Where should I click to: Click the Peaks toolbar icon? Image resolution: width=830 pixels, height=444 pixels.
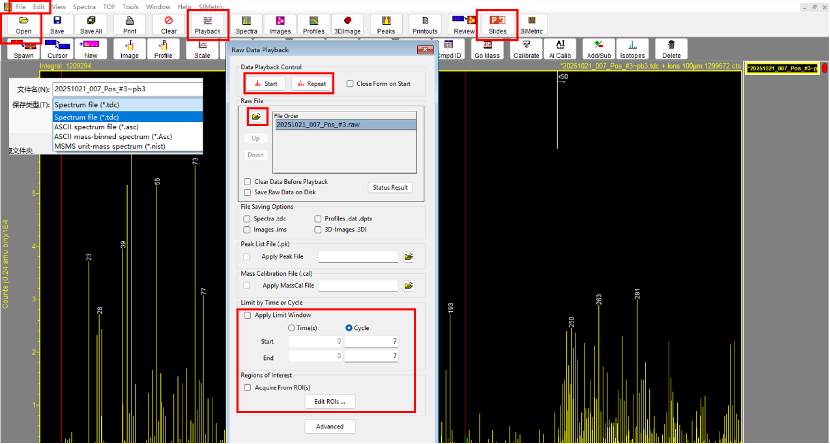[x=386, y=24]
